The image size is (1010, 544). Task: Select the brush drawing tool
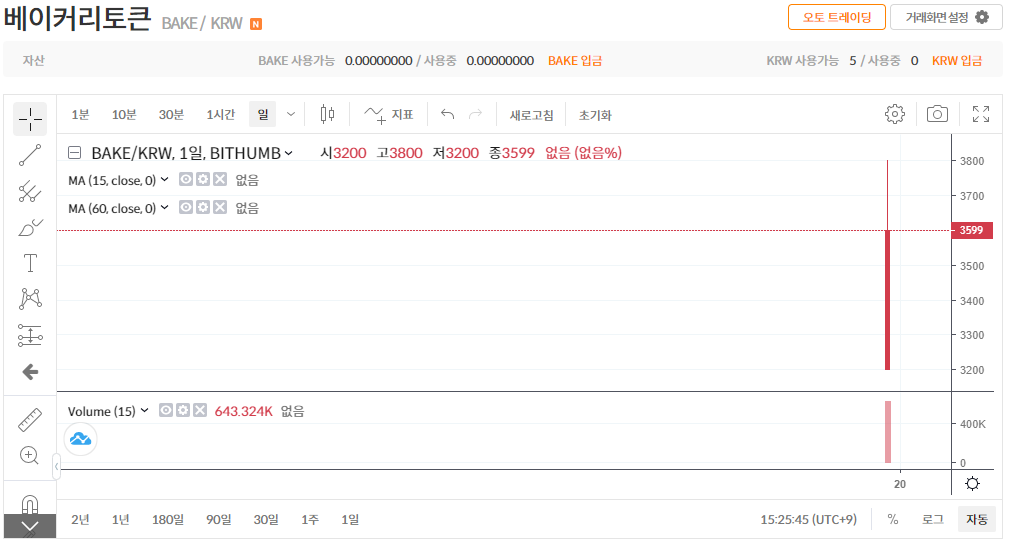click(x=30, y=227)
